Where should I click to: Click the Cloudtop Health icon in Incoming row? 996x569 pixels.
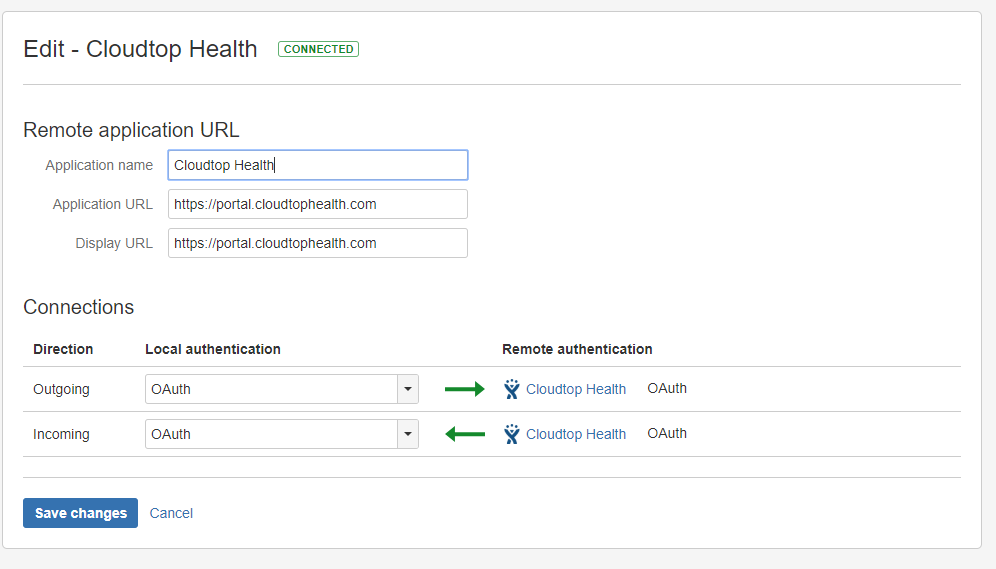511,434
